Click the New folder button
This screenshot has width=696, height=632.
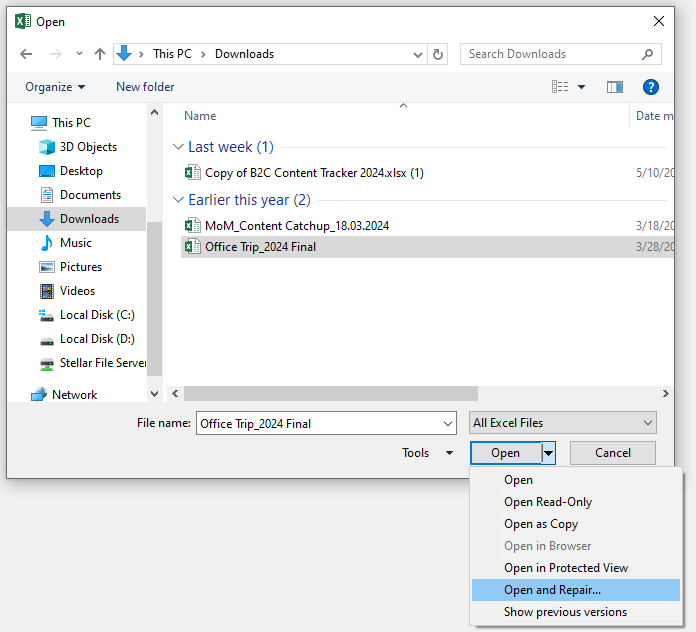(x=145, y=87)
